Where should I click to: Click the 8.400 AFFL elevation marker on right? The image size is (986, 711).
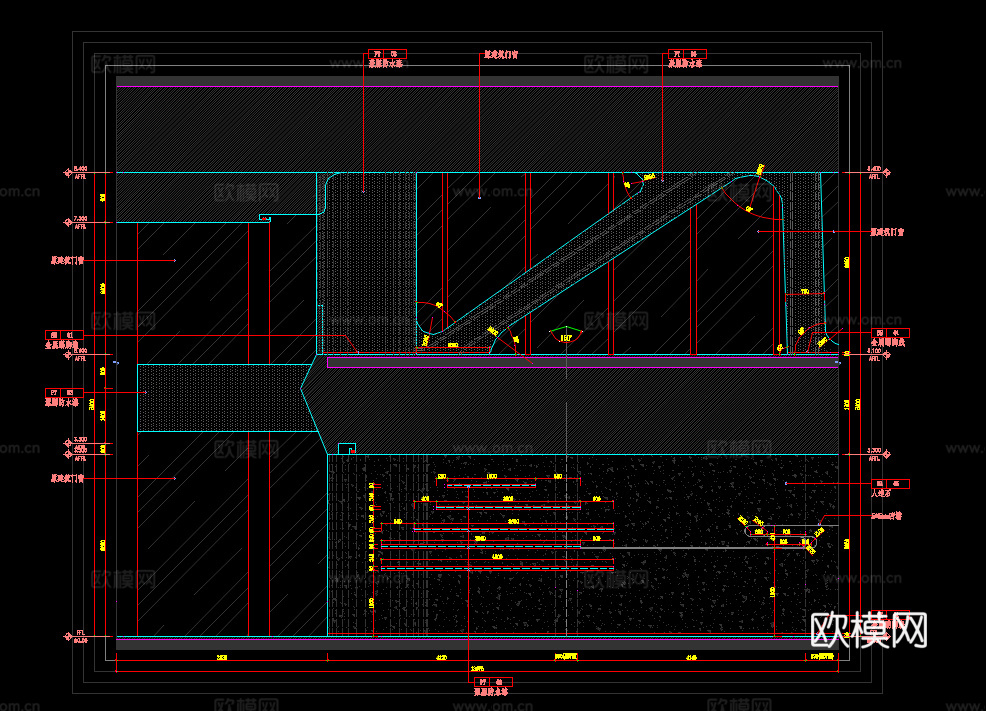coord(878,172)
